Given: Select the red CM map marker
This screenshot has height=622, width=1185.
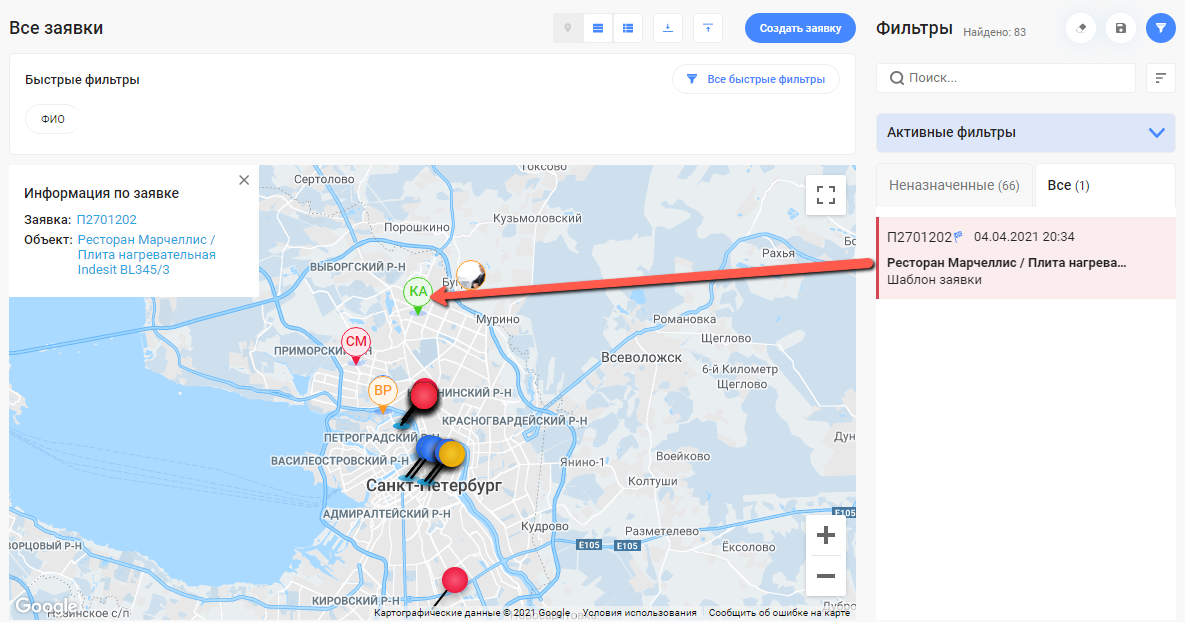Looking at the screenshot, I should (356, 345).
